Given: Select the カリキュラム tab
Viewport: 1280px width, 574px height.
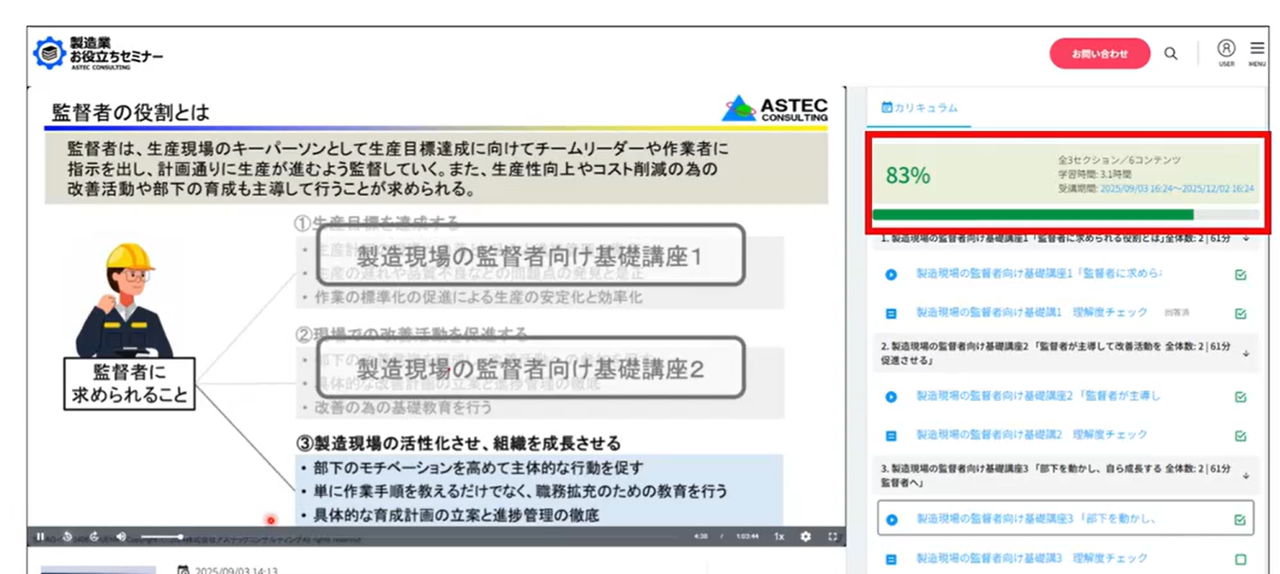Looking at the screenshot, I should (x=917, y=107).
